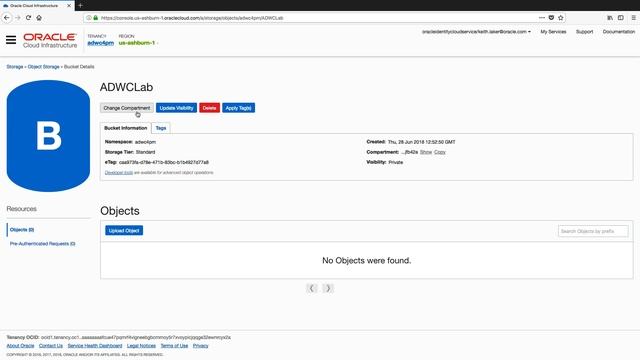Reload the page with the refresh icon

(x=28, y=18)
